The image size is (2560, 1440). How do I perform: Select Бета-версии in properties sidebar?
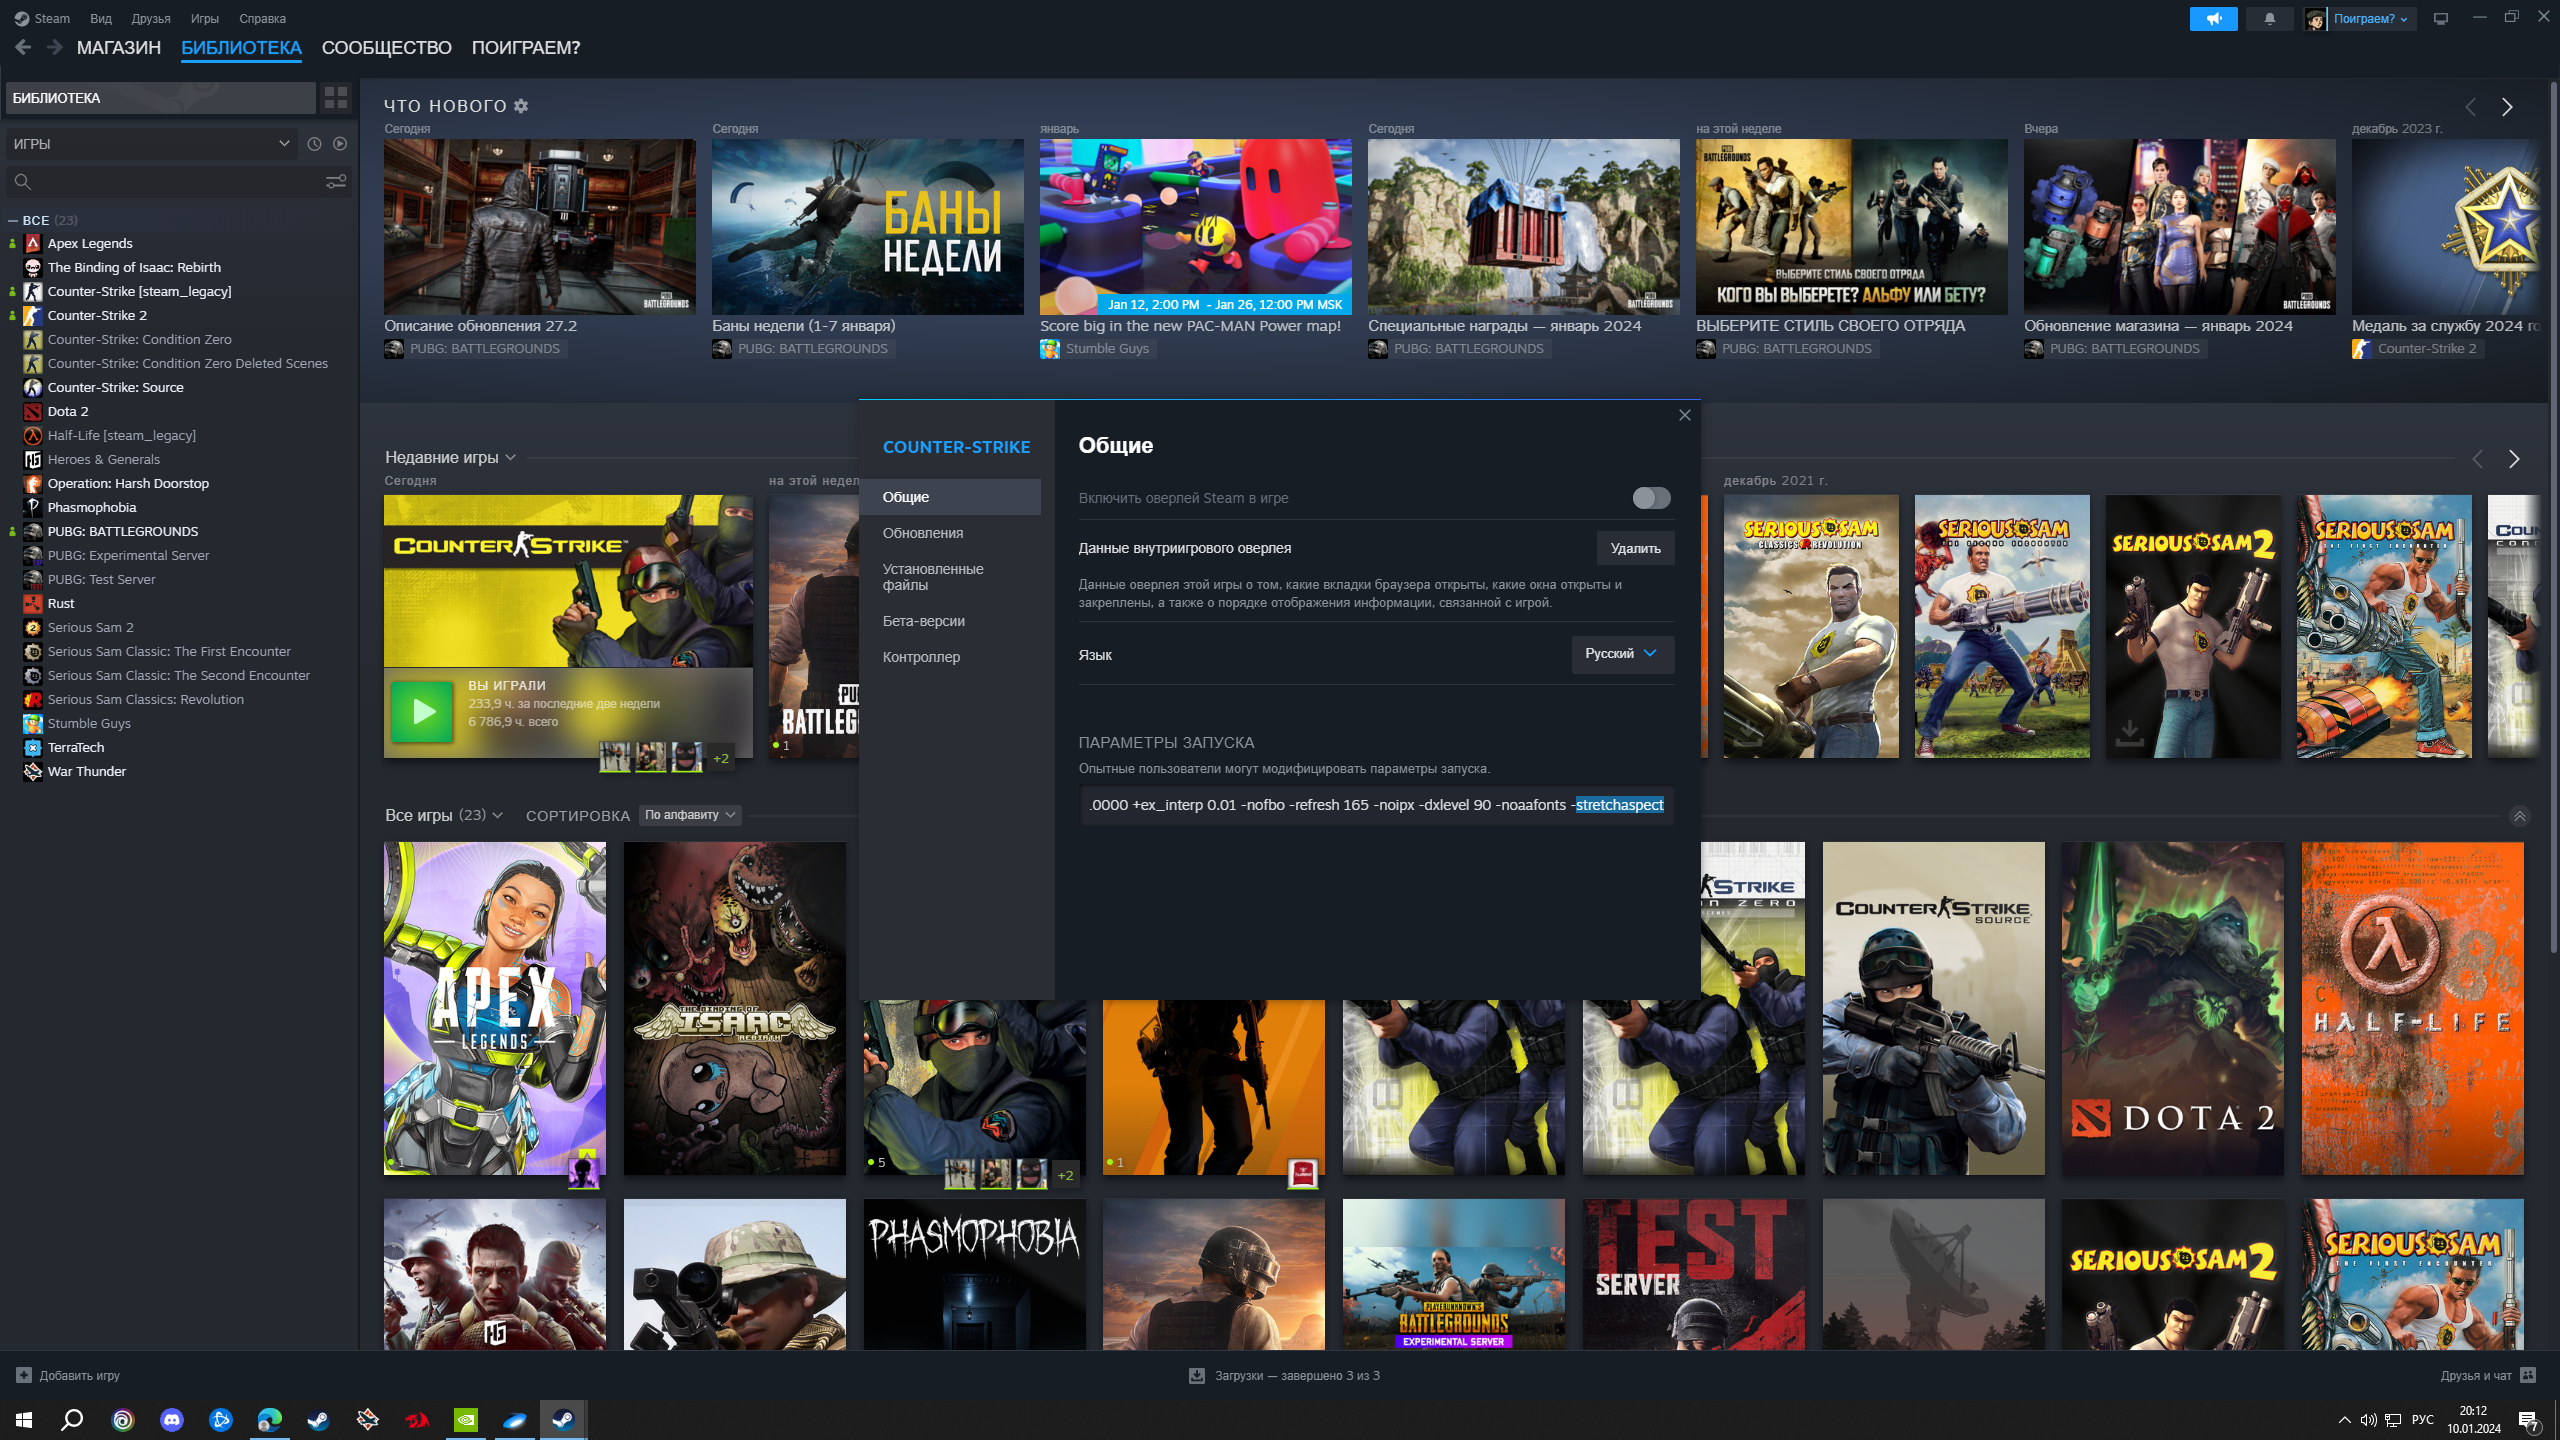coord(950,621)
